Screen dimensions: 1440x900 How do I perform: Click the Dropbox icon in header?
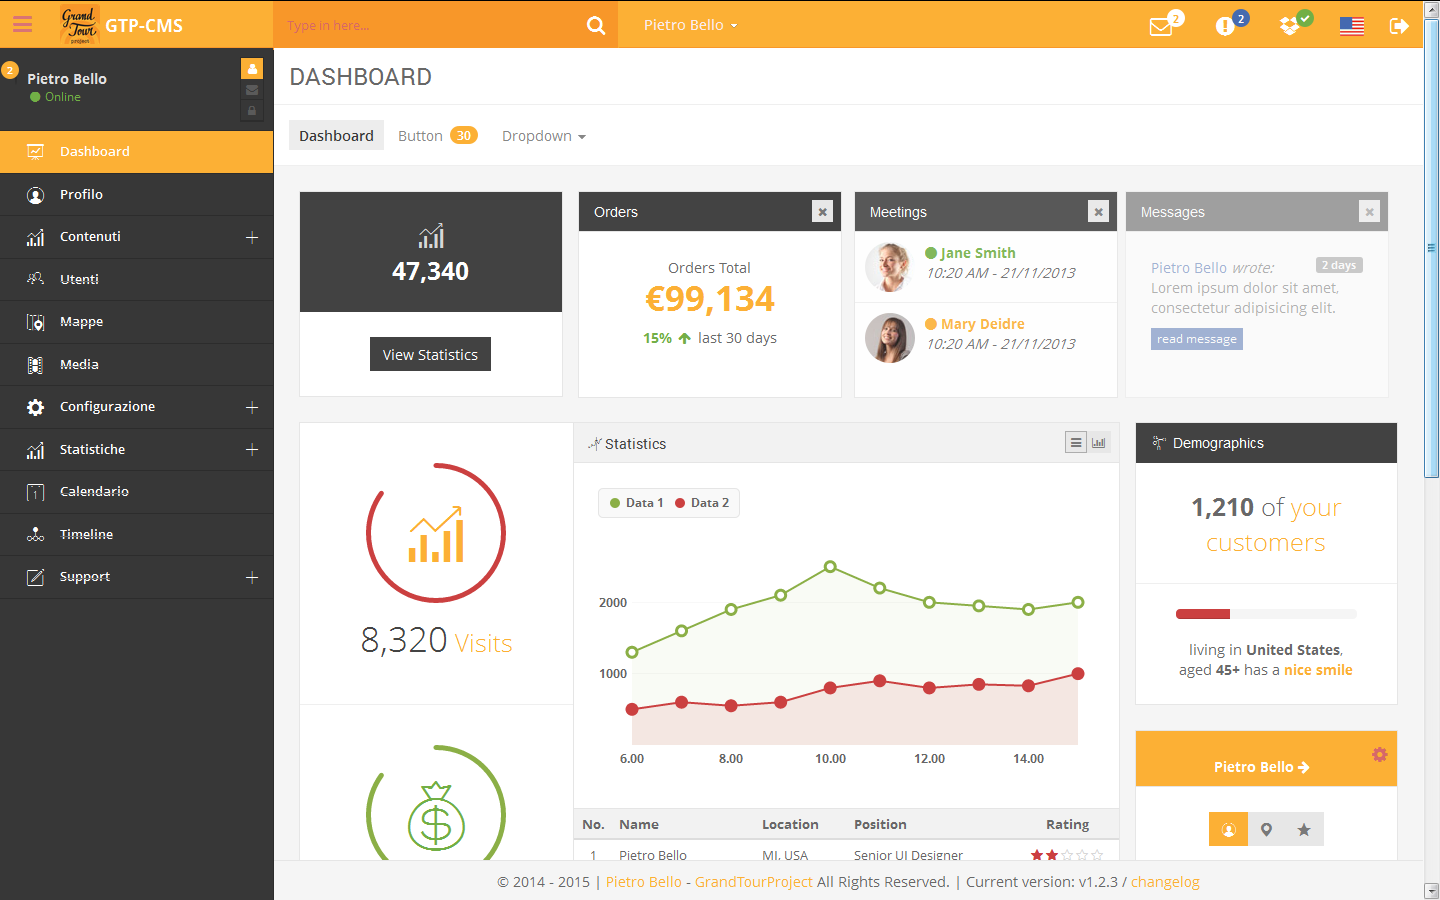[1290, 26]
